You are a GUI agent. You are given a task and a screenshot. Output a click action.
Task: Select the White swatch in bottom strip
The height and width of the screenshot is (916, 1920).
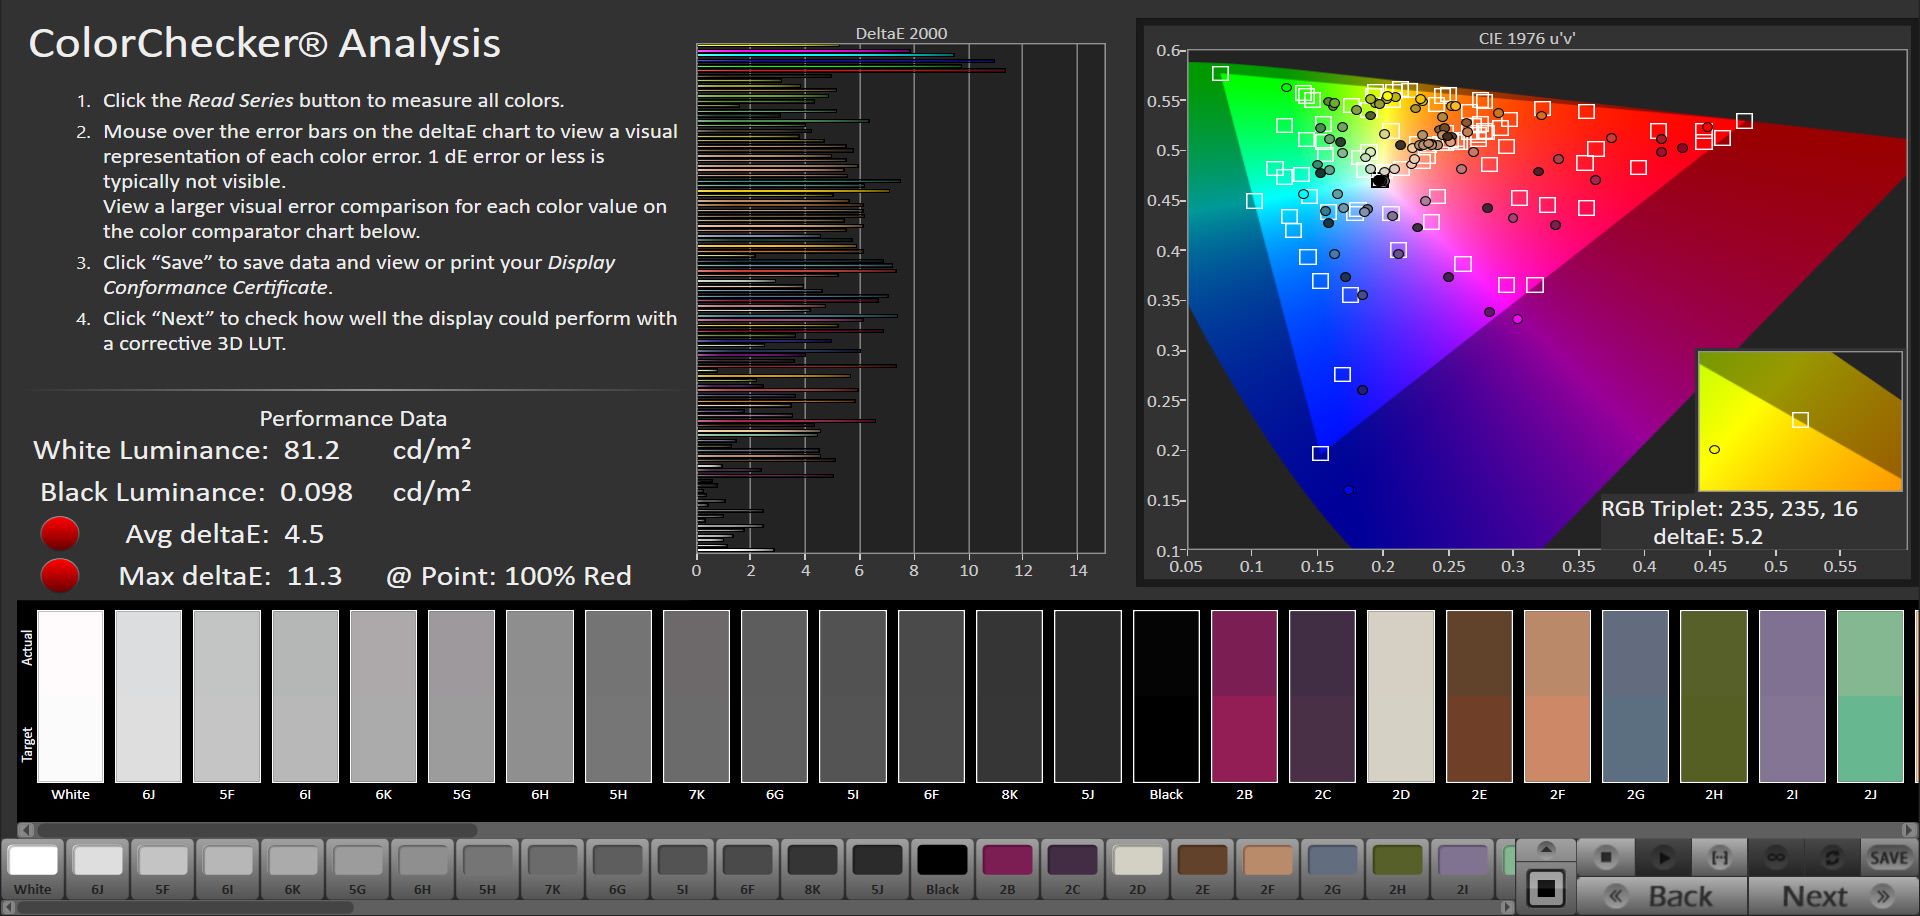click(33, 869)
